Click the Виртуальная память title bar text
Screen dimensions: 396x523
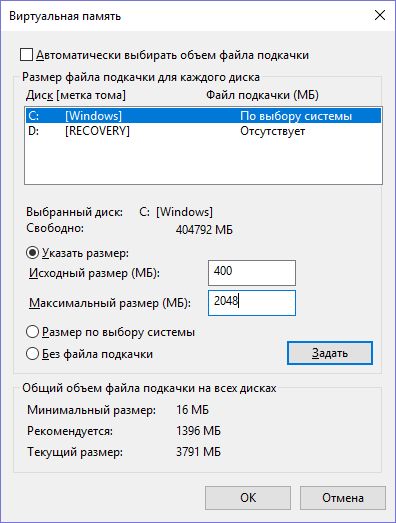point(65,16)
